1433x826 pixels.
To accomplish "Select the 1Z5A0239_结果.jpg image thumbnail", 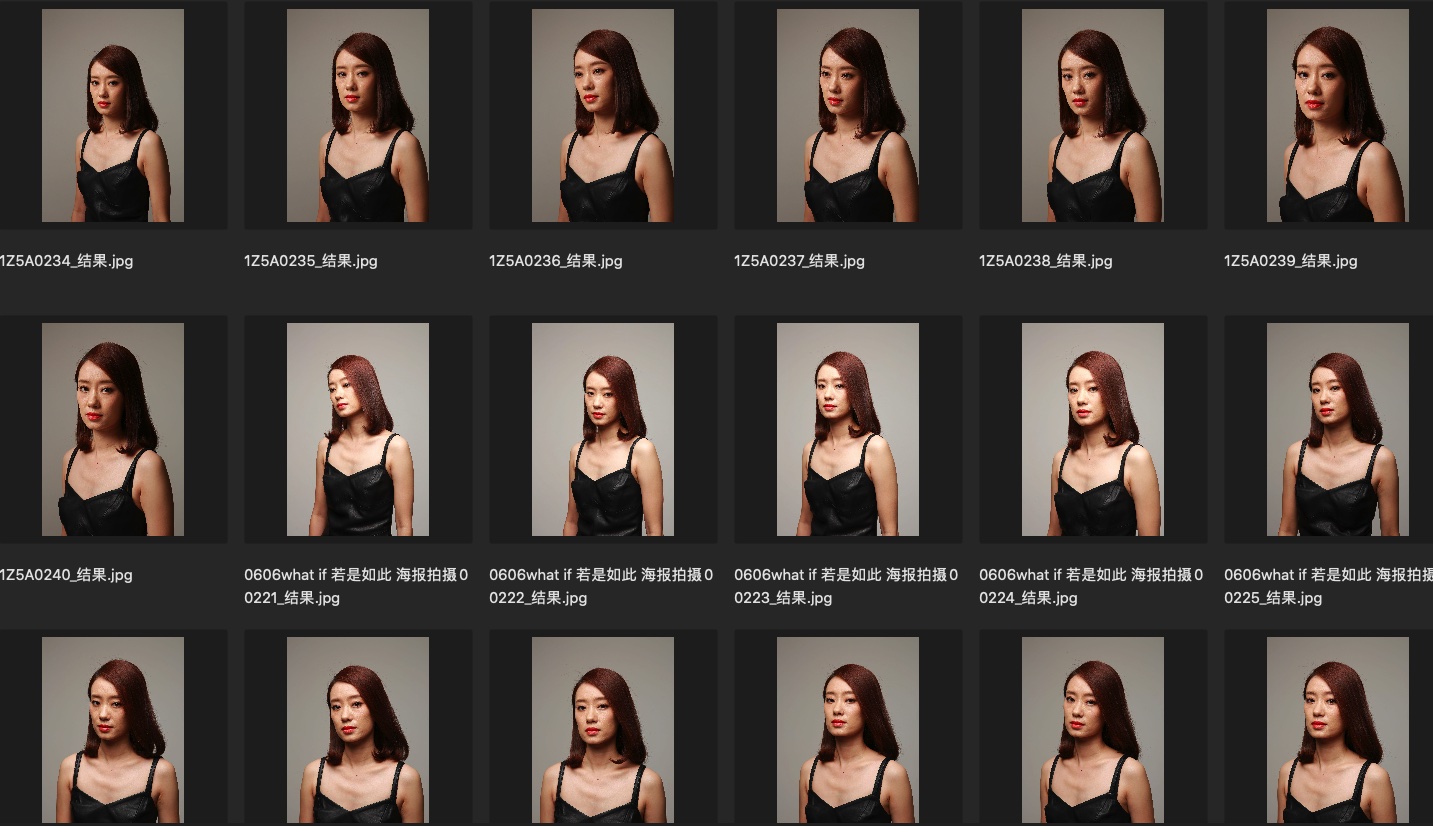I will [1338, 115].
